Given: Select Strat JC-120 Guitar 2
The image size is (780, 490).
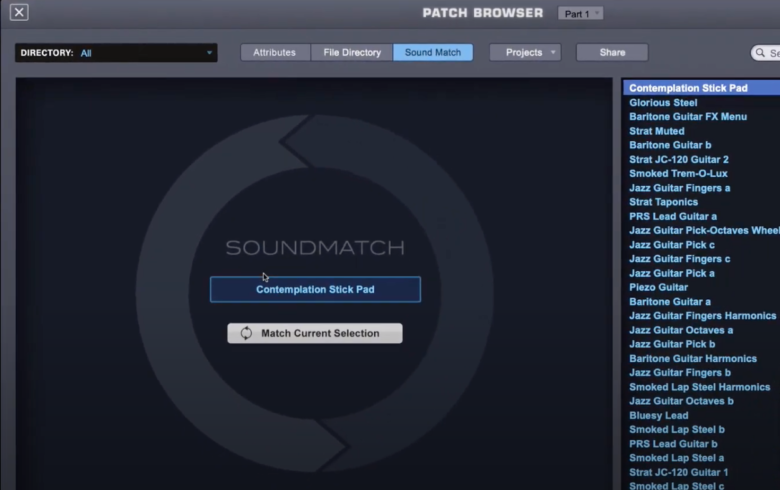Looking at the screenshot, I should click(679, 159).
